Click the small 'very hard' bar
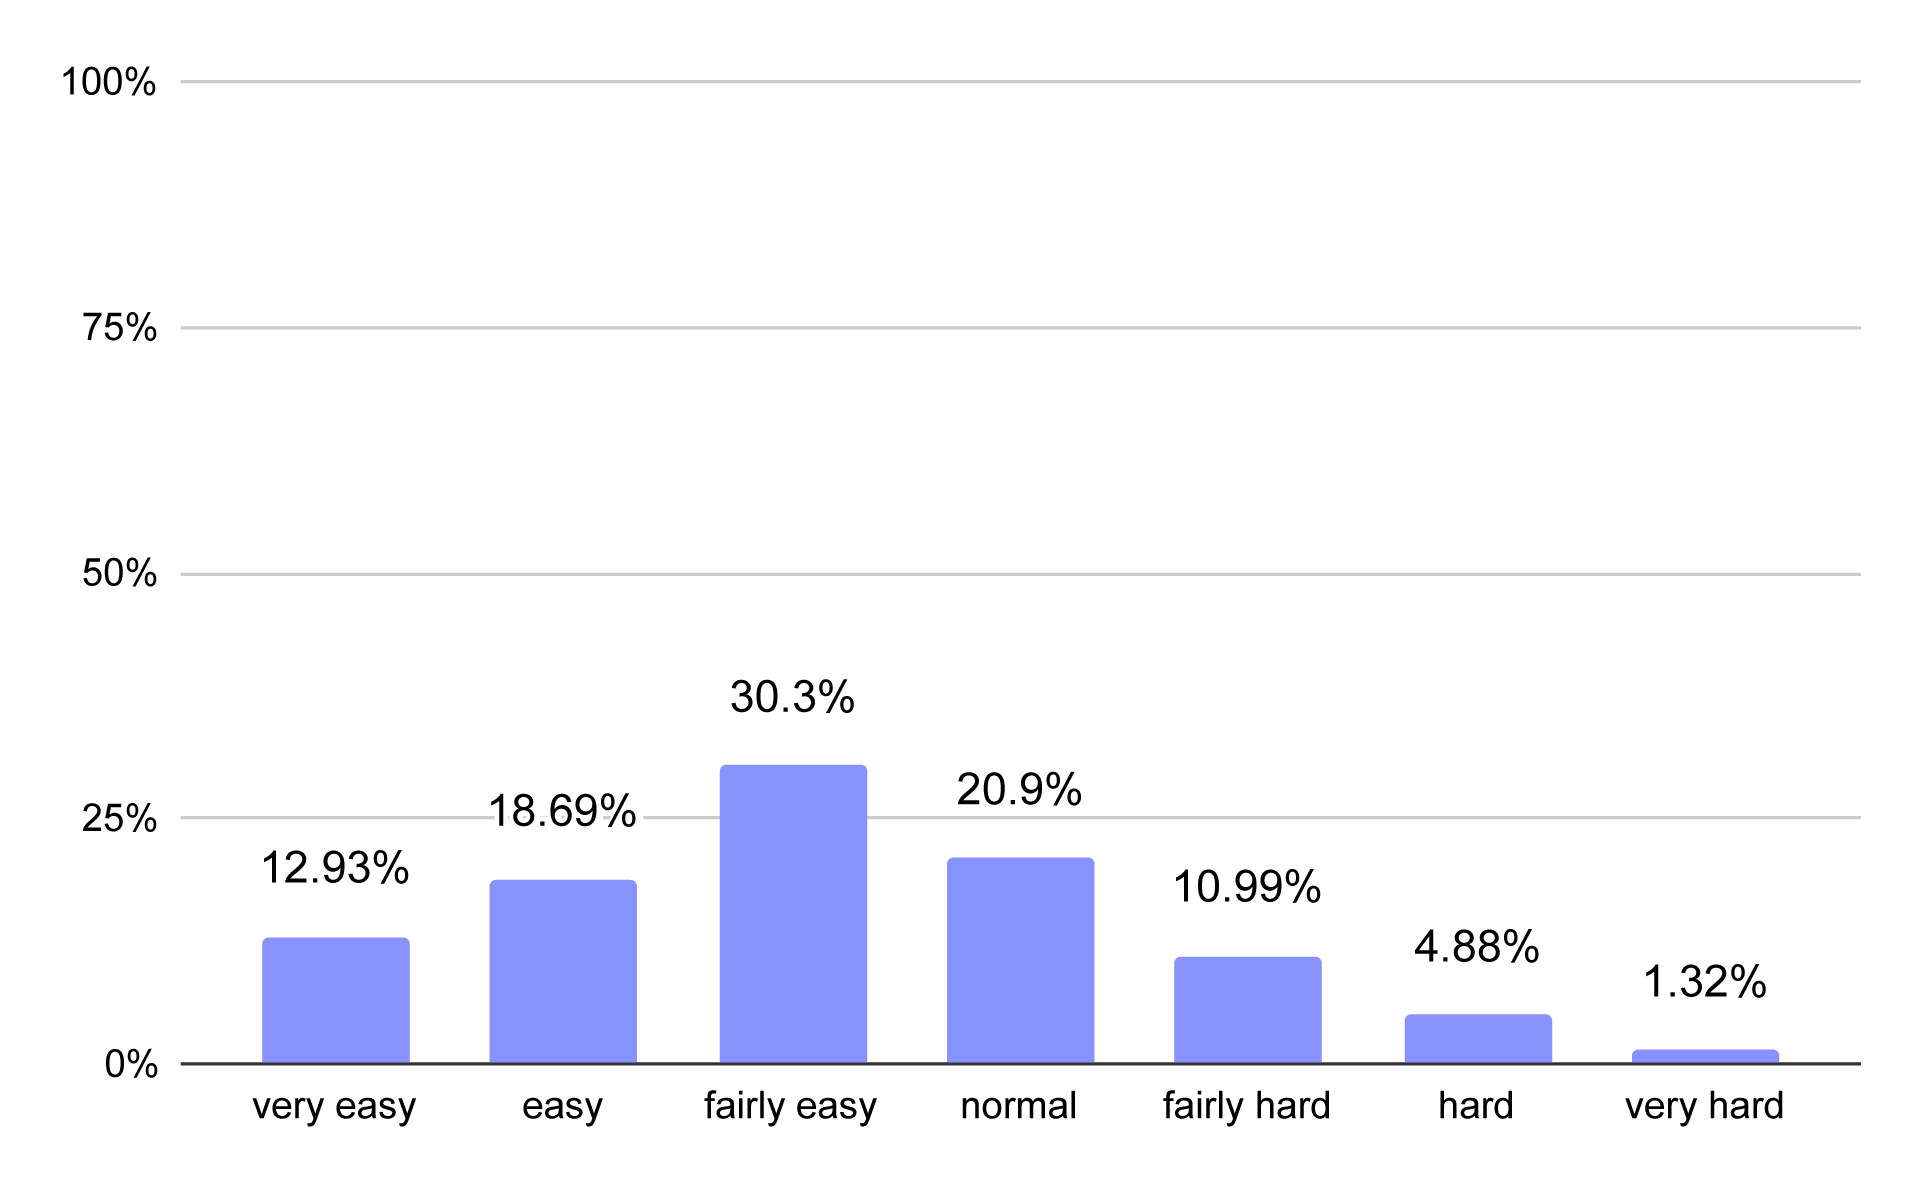1920x1187 pixels. tap(1705, 1056)
